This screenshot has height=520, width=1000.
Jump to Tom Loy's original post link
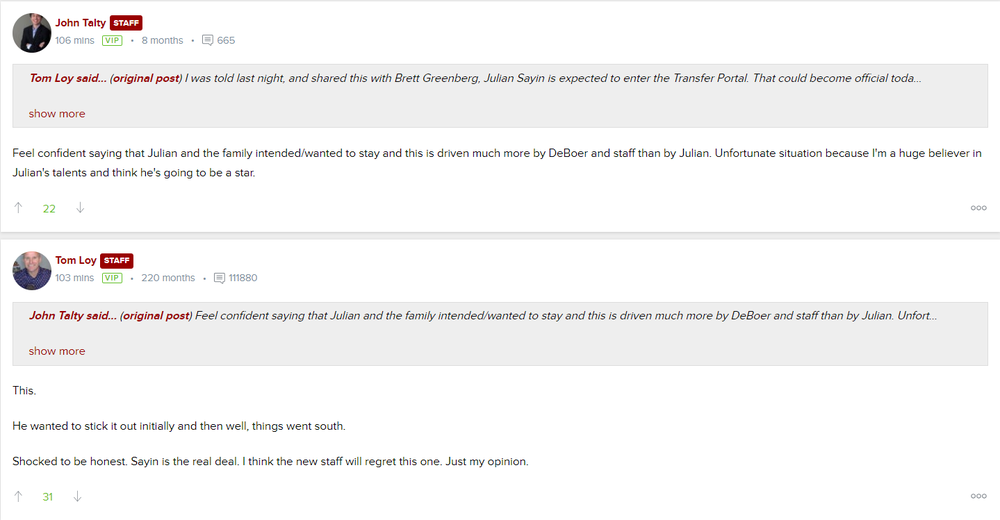click(x=145, y=78)
